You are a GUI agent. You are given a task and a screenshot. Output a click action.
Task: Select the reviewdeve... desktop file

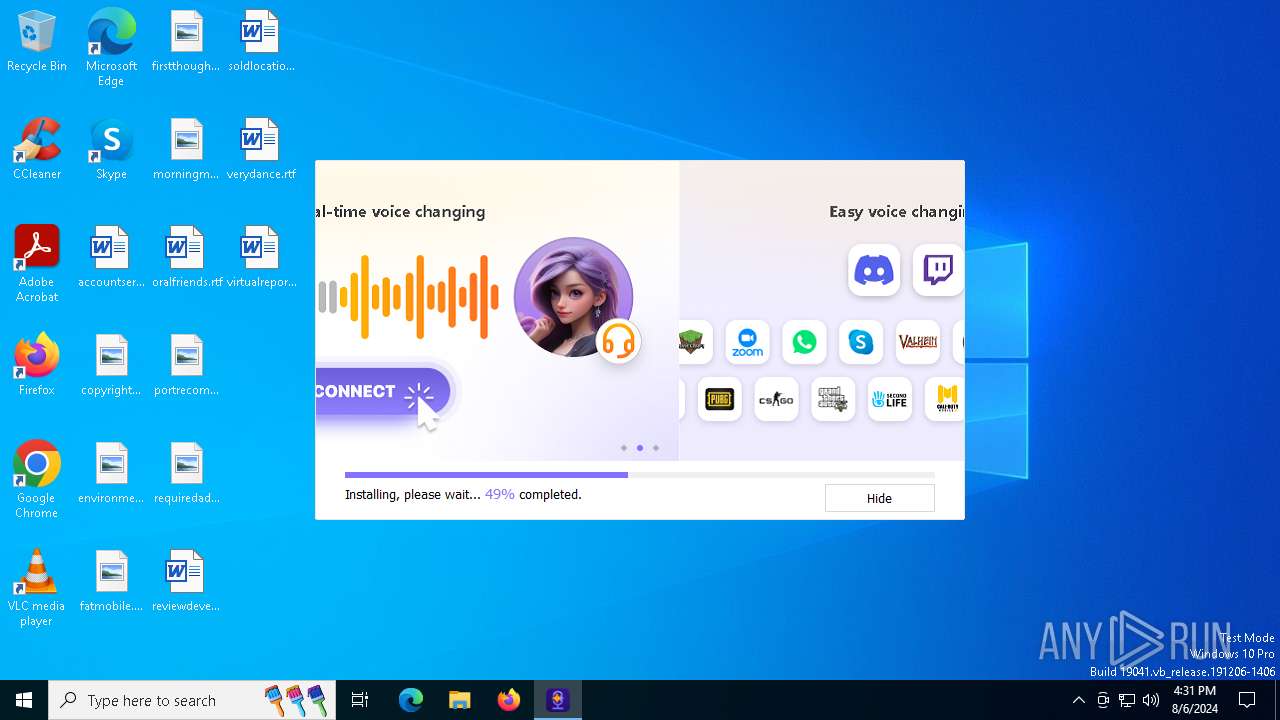[186, 581]
